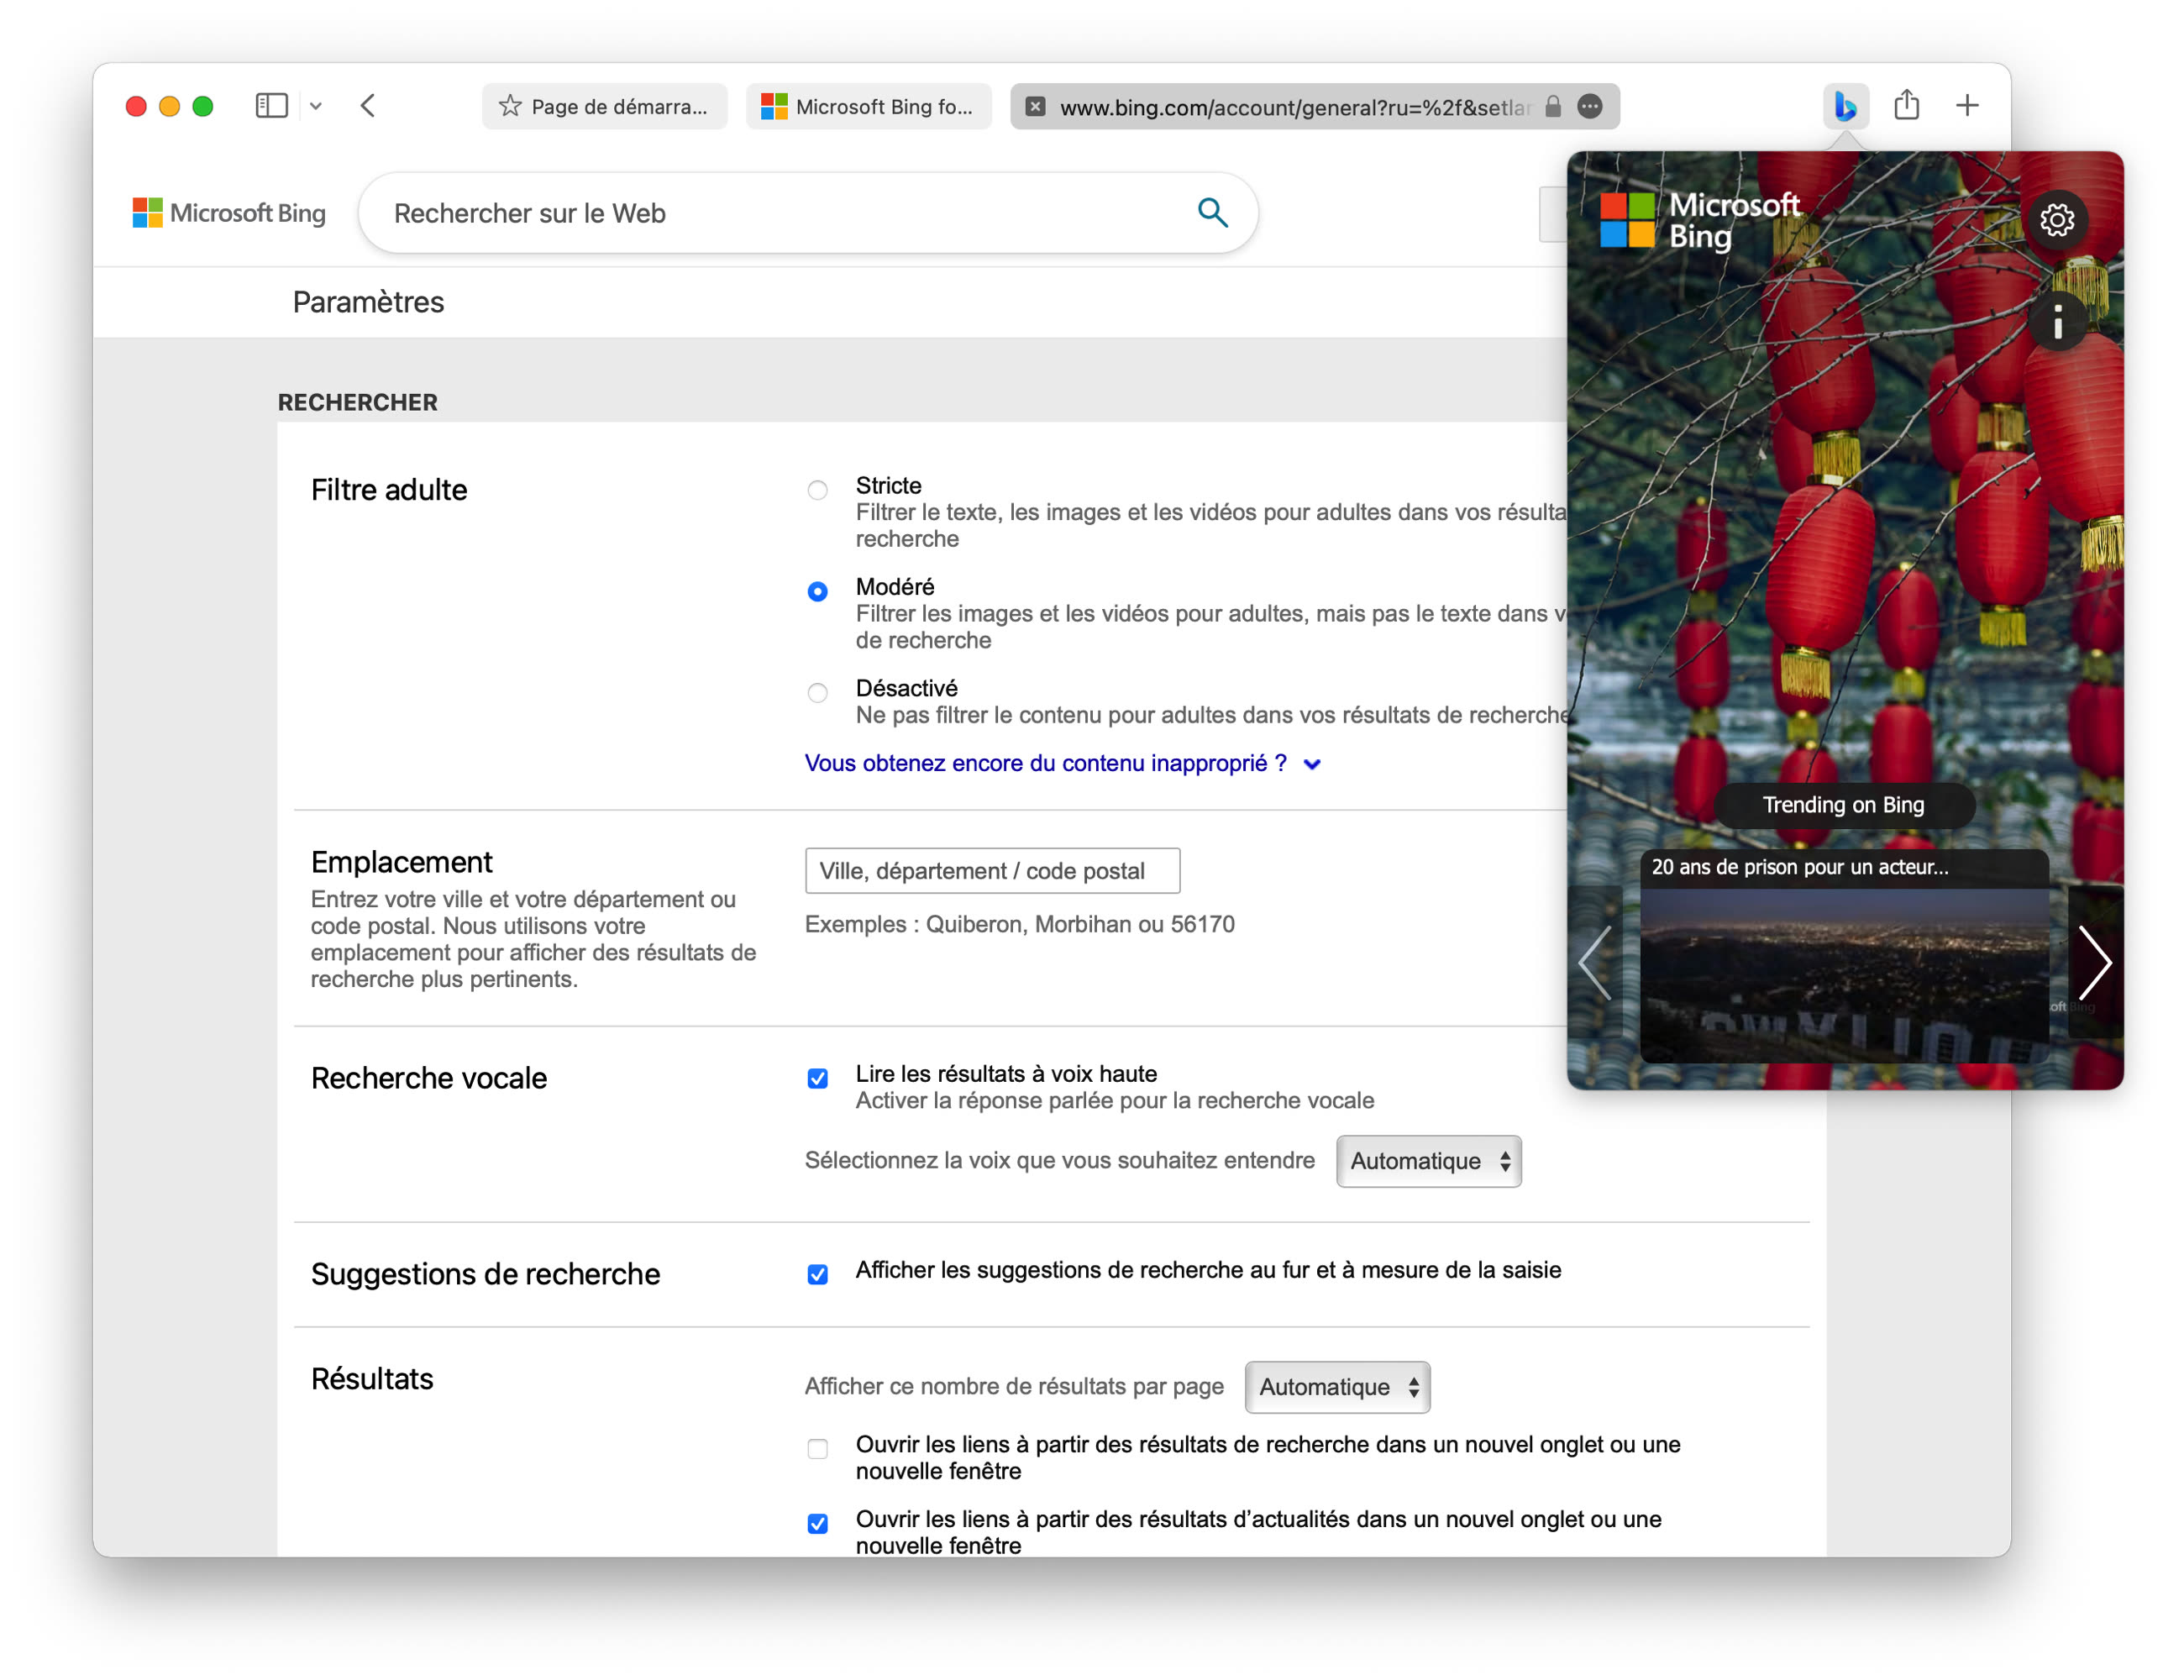Viewport: 2184px width, 1680px height.
Task: Open the results-per-page "Automatique" dropdown
Action: [x=1337, y=1387]
